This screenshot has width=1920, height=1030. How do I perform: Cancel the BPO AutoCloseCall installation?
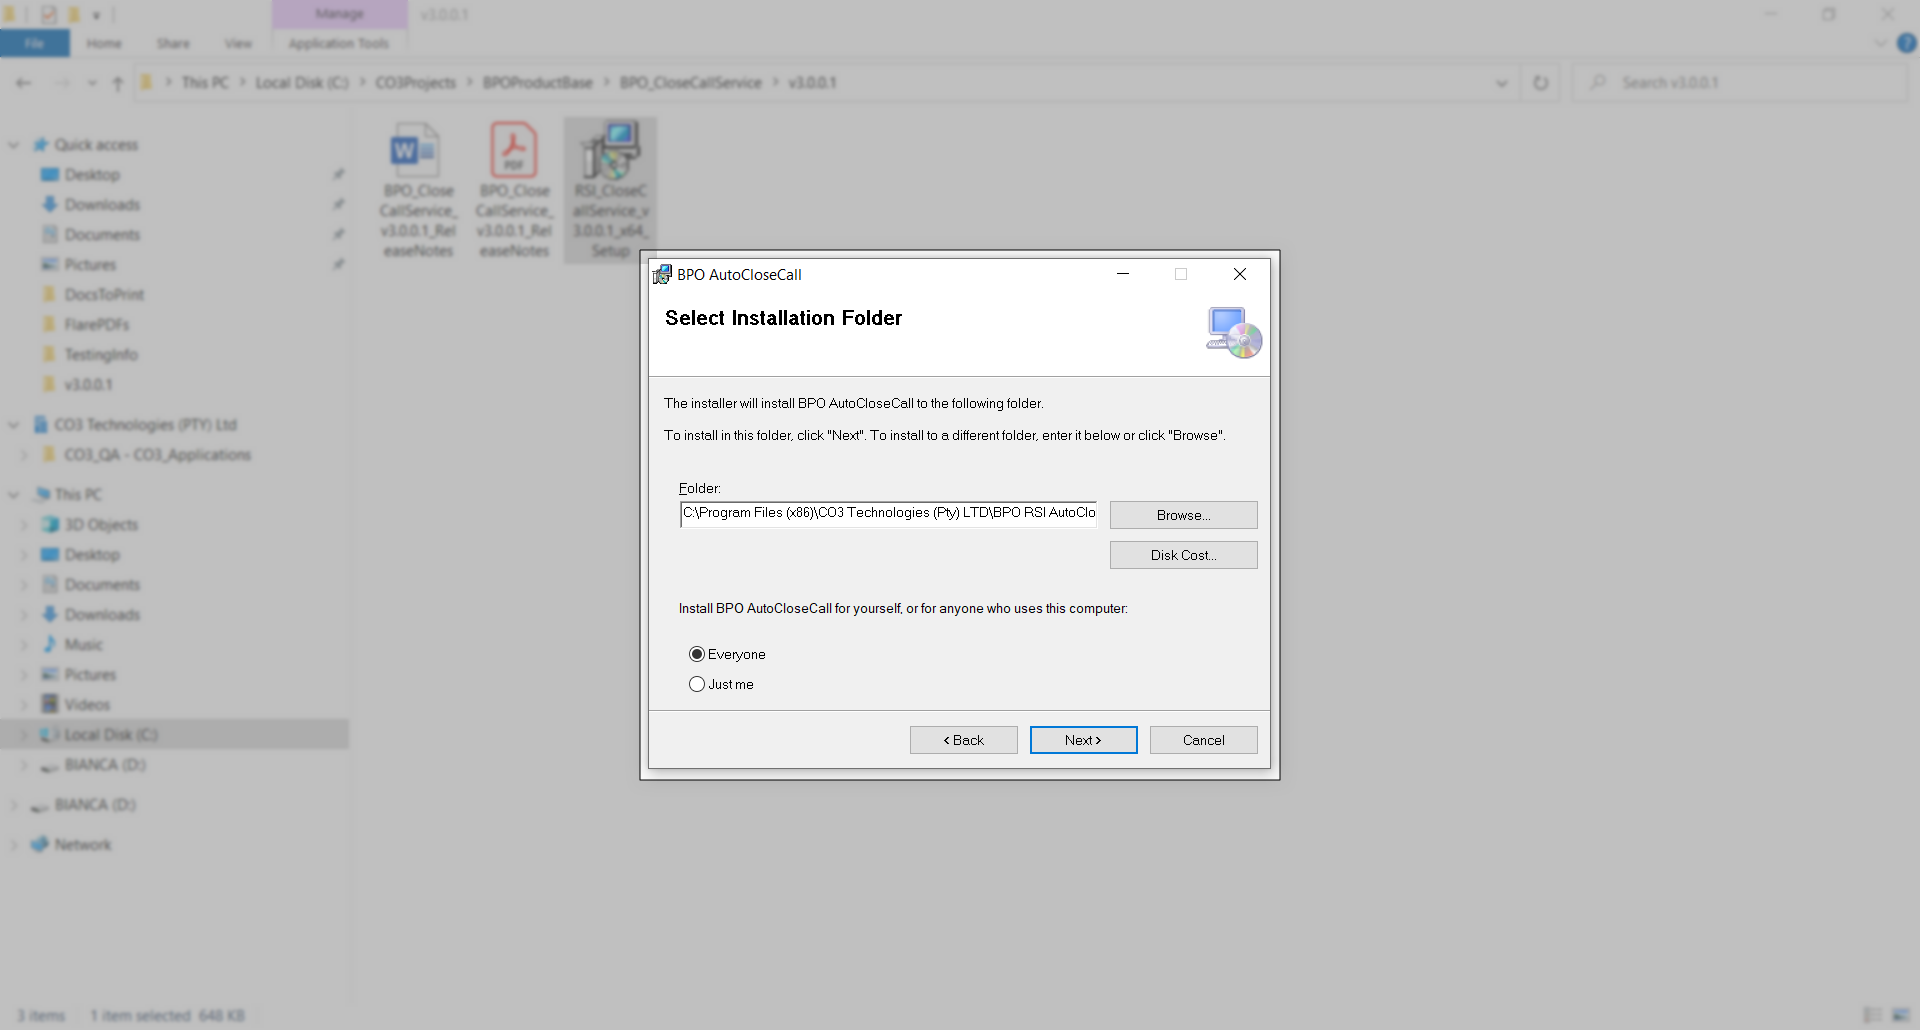coord(1204,740)
